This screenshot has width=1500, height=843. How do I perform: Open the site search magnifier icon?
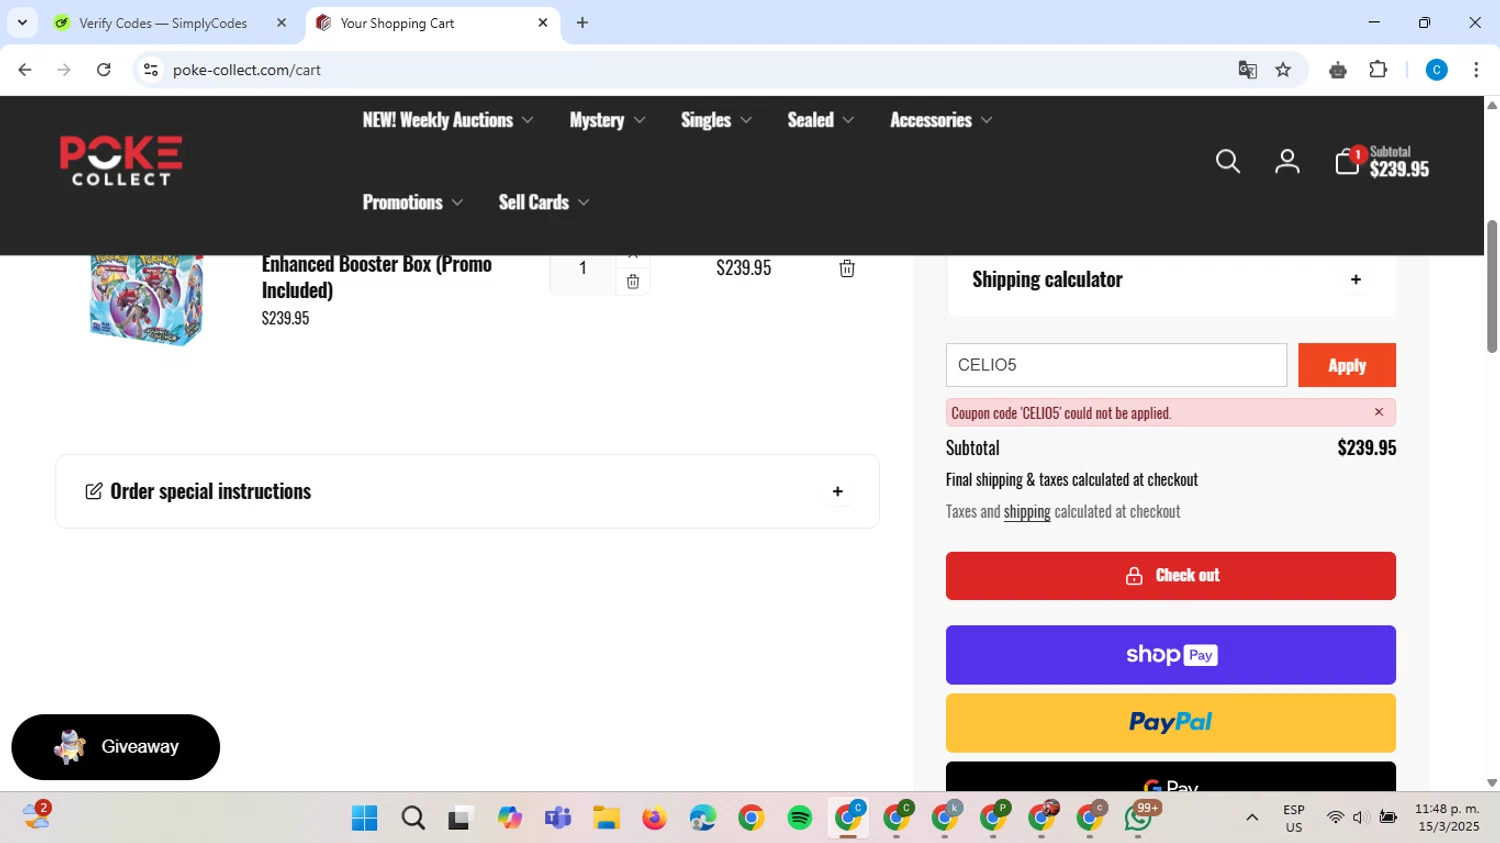coord(1228,161)
